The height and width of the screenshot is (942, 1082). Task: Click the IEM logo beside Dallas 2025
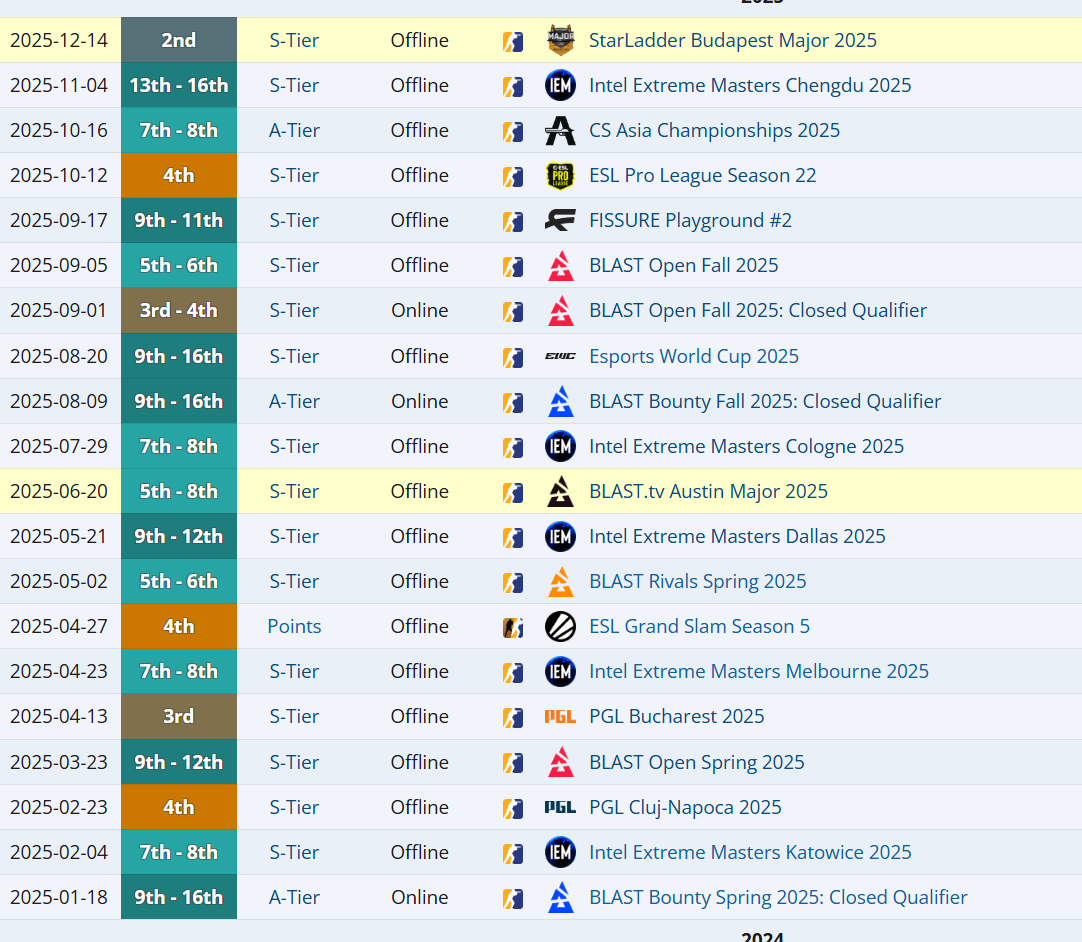pyautogui.click(x=560, y=536)
